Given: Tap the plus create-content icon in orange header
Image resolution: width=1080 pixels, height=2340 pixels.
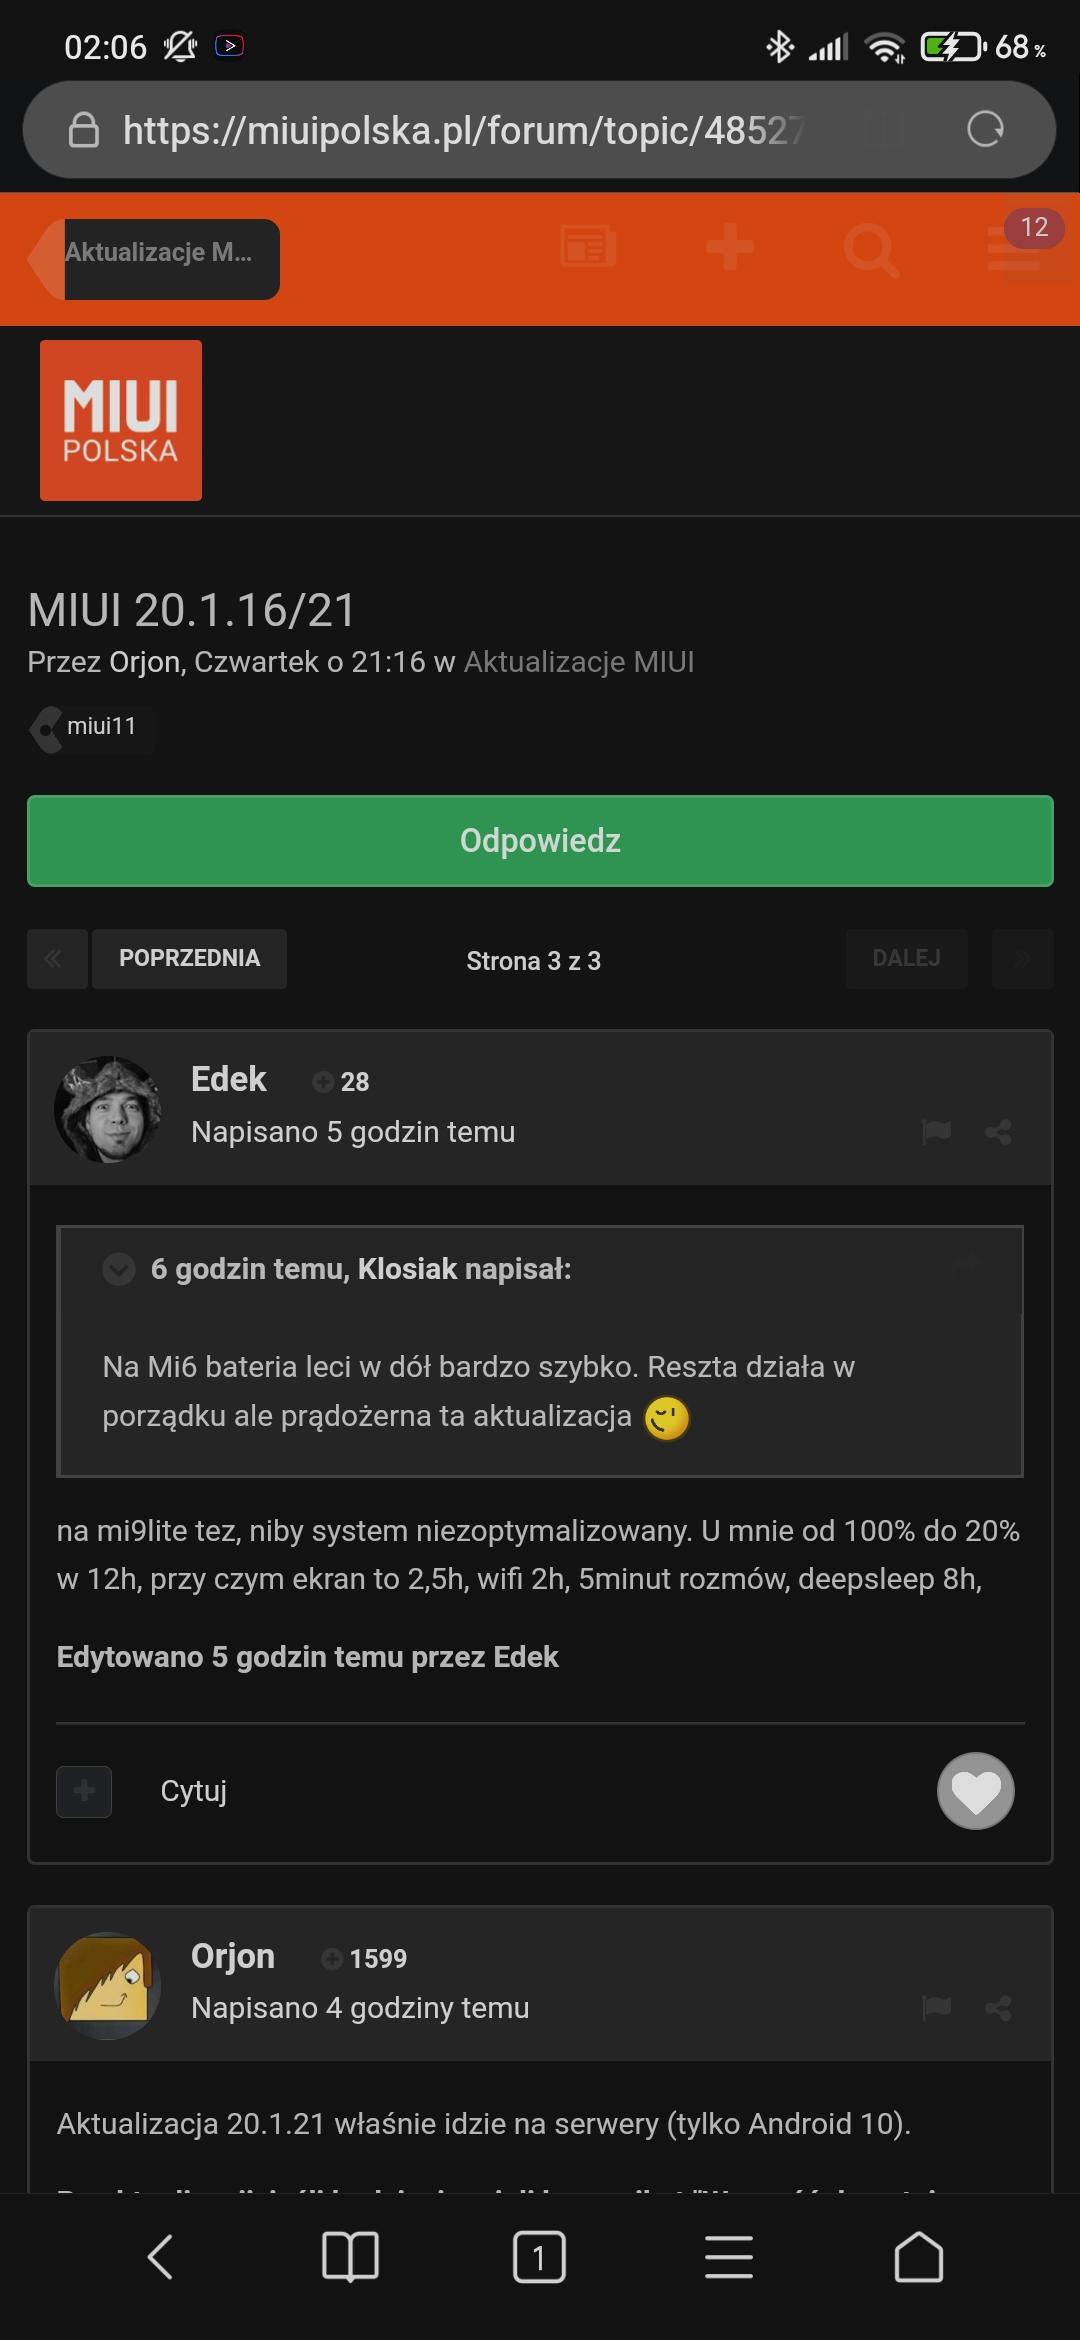Looking at the screenshot, I should coord(730,247).
